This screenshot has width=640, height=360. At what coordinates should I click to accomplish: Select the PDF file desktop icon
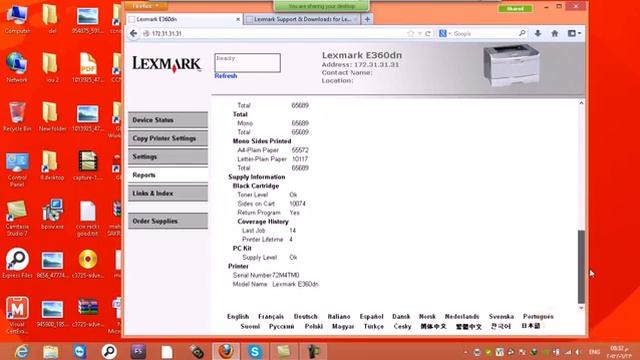[88, 68]
